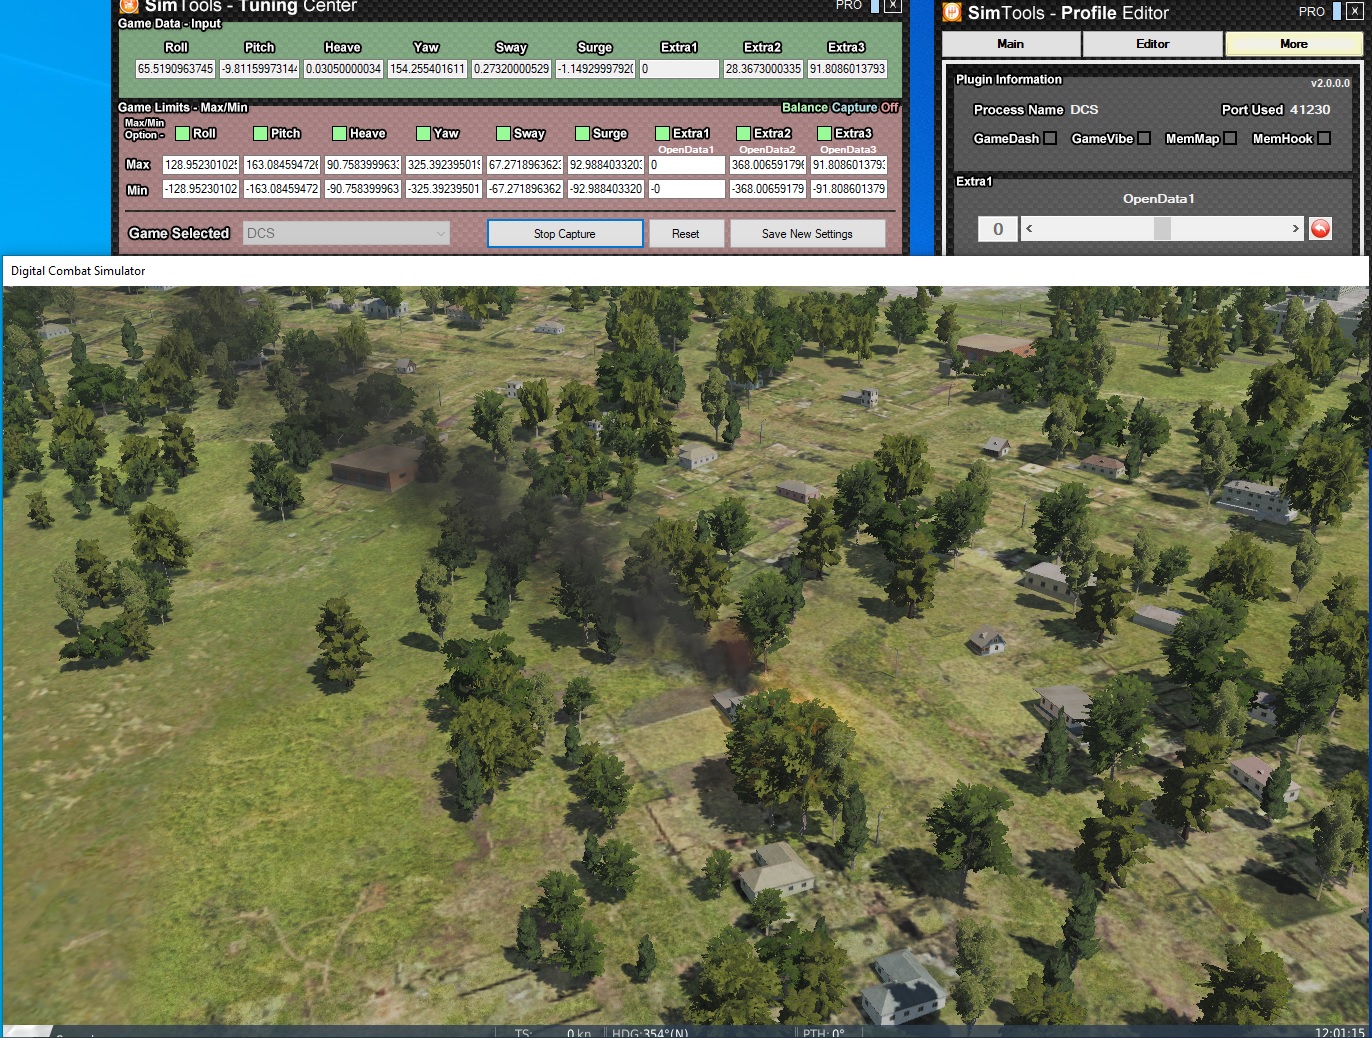This screenshot has height=1038, width=1372.
Task: Toggle the Pitch Max/Min option checkbox
Action: [260, 133]
